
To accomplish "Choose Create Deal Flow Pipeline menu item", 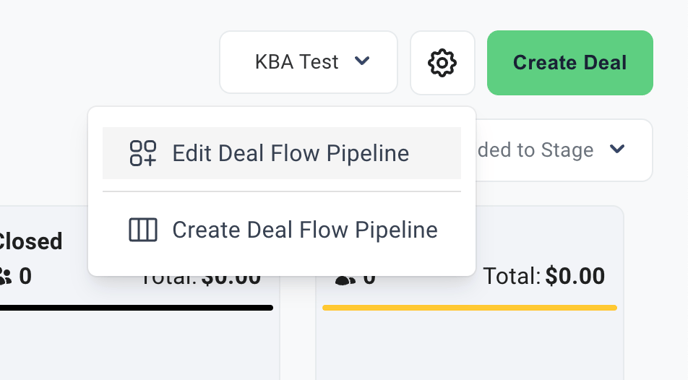I will point(282,230).
